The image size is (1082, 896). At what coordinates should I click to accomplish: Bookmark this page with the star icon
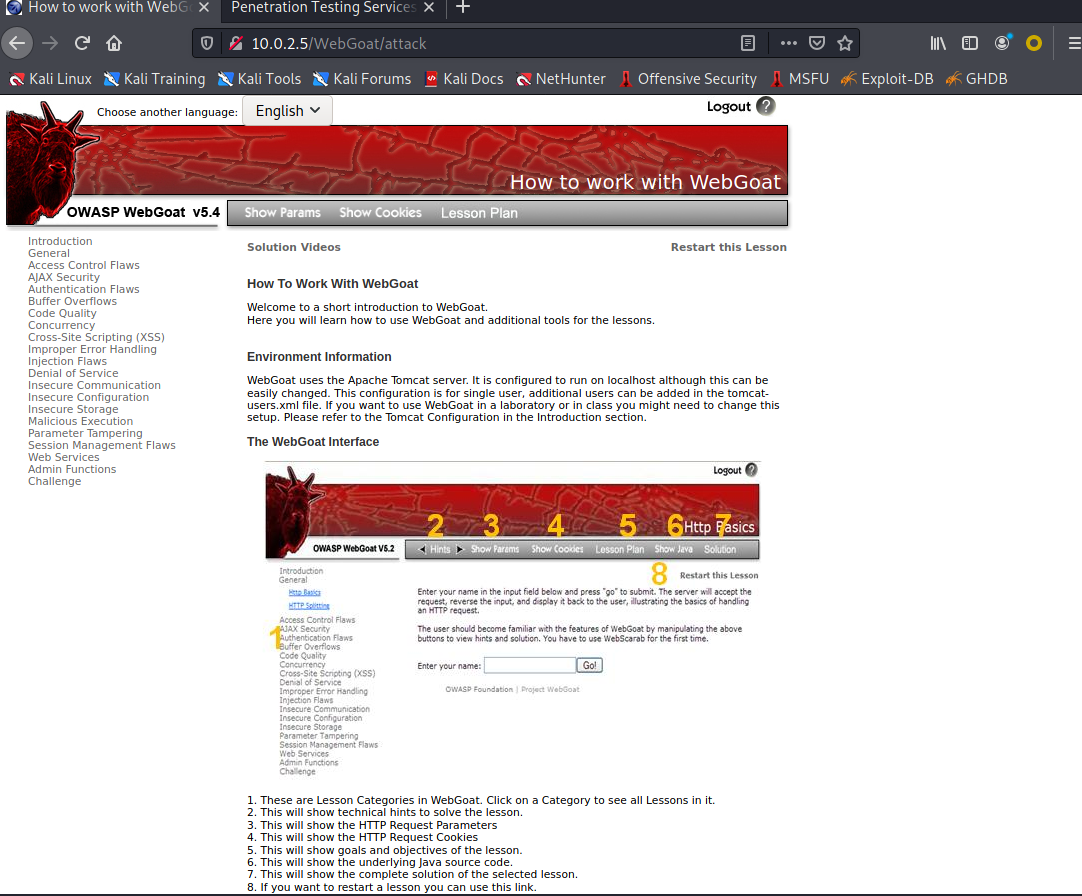pos(845,43)
